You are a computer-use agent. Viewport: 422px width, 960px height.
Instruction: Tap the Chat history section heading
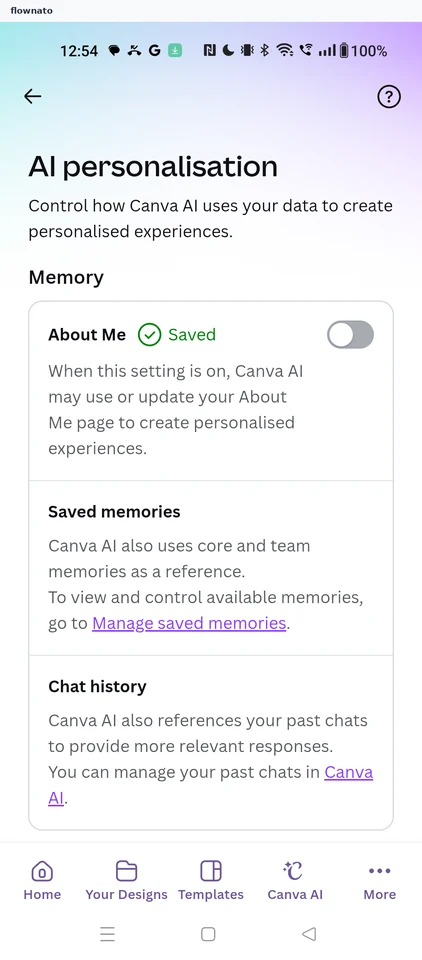click(x=97, y=686)
